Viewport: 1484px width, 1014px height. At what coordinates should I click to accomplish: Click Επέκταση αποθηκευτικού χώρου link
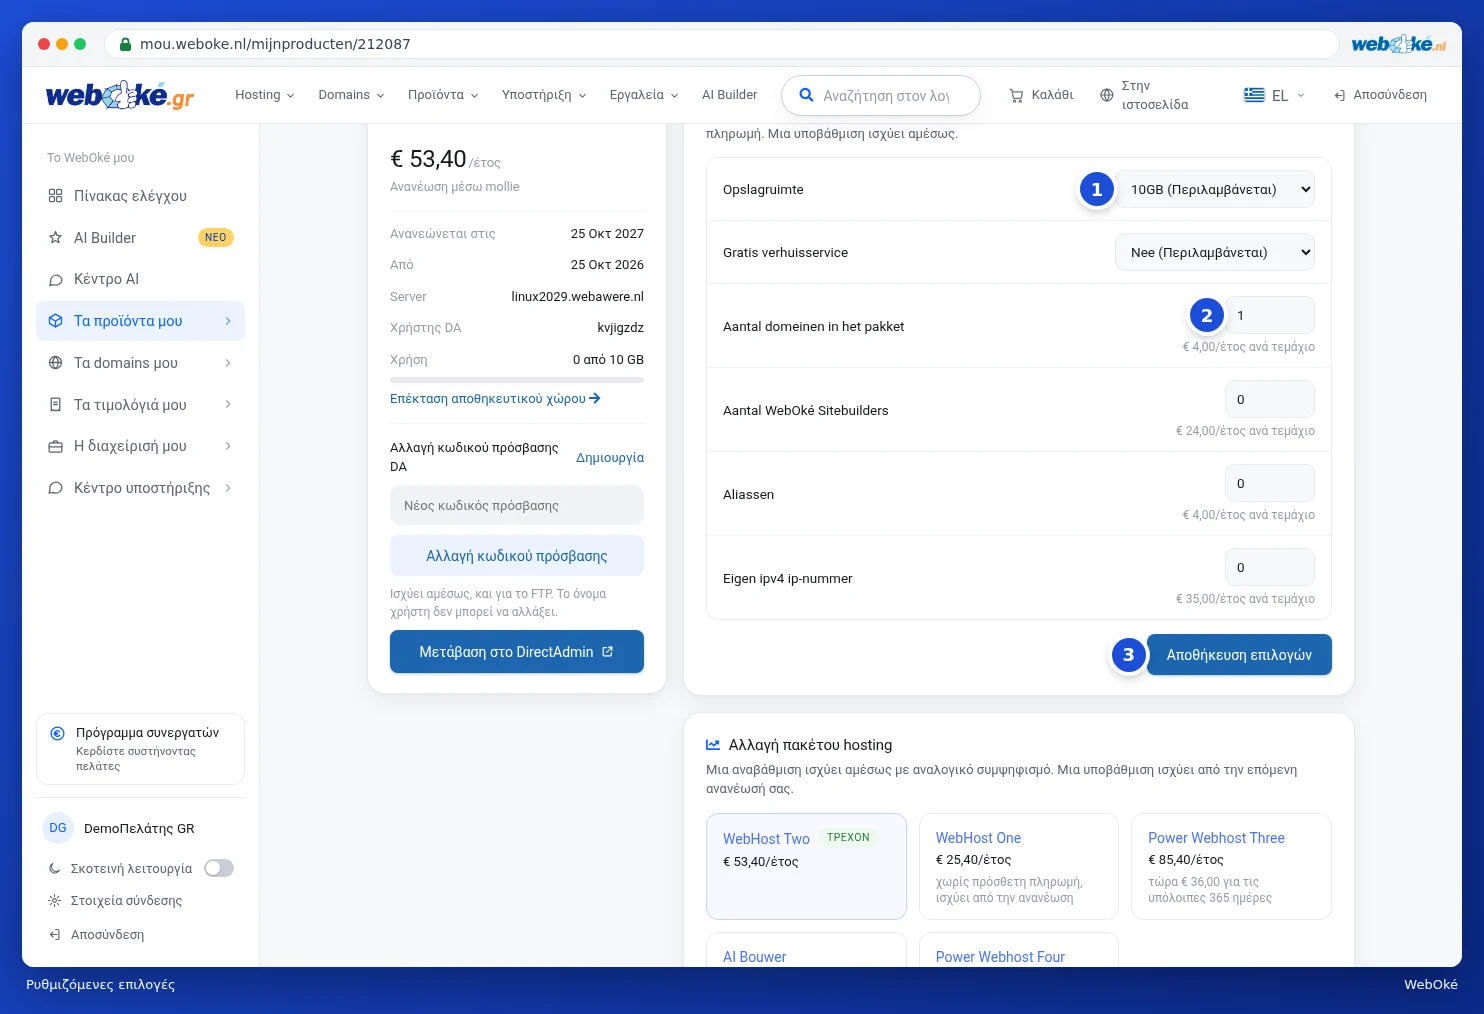(x=495, y=398)
